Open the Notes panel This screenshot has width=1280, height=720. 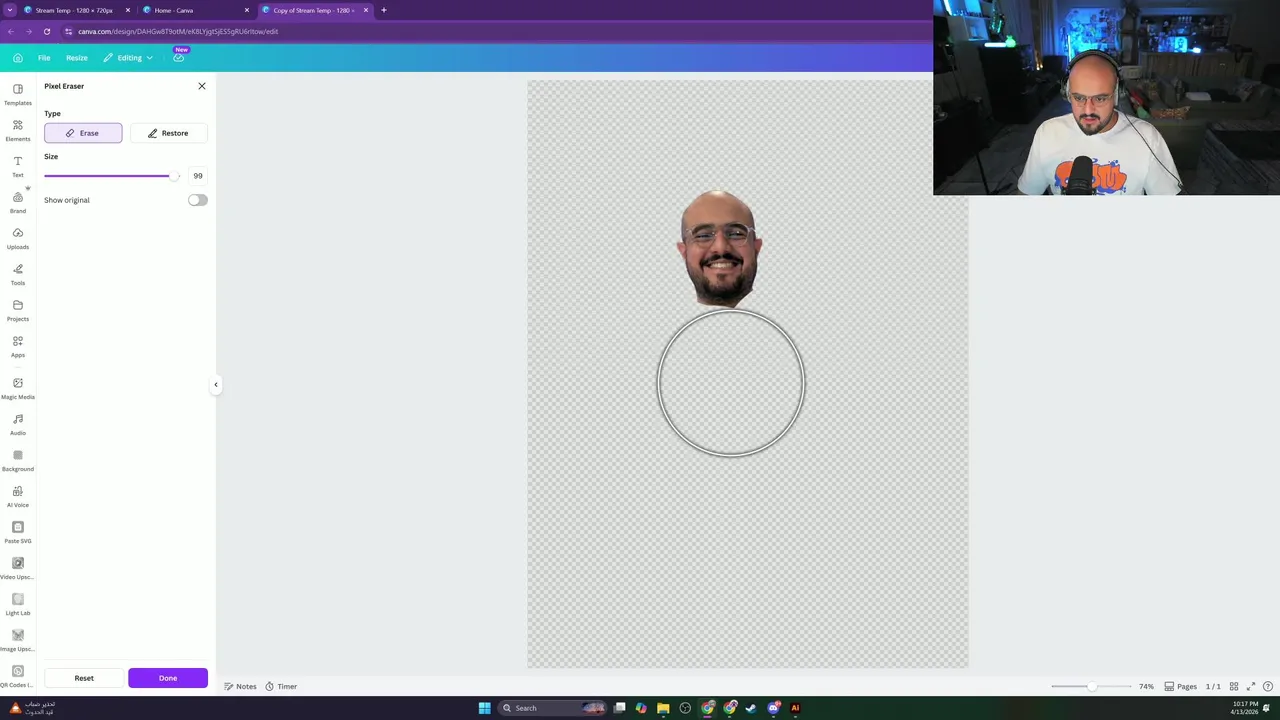pyautogui.click(x=240, y=686)
